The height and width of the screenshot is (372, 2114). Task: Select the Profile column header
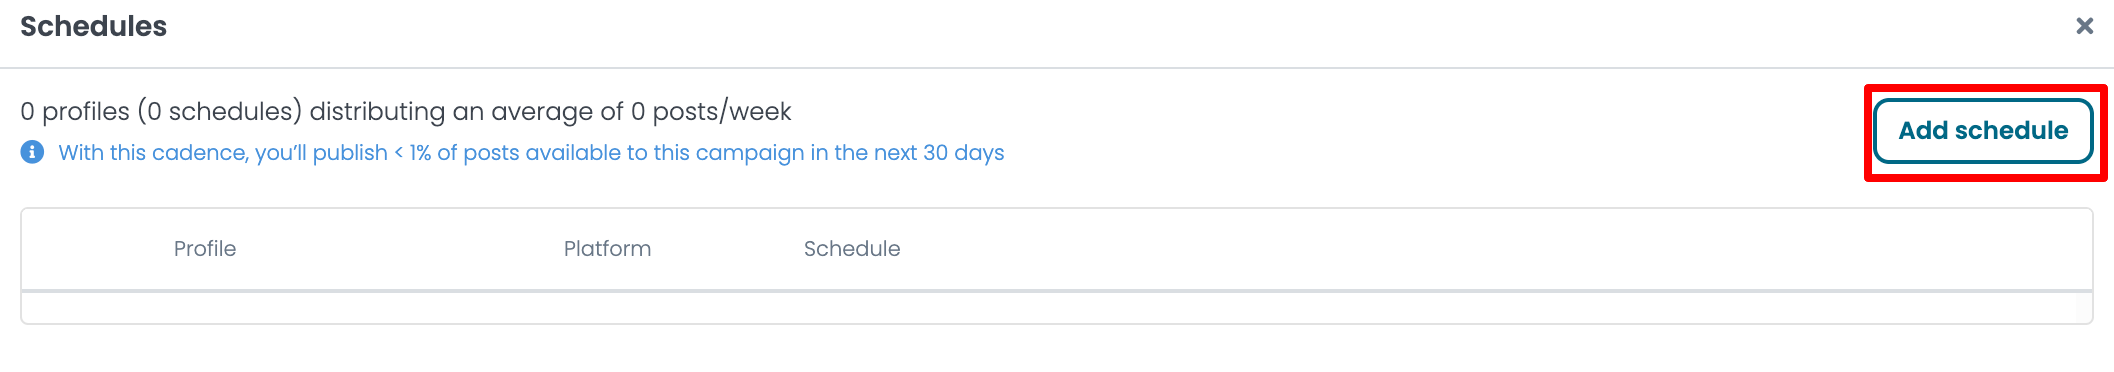[x=205, y=249]
